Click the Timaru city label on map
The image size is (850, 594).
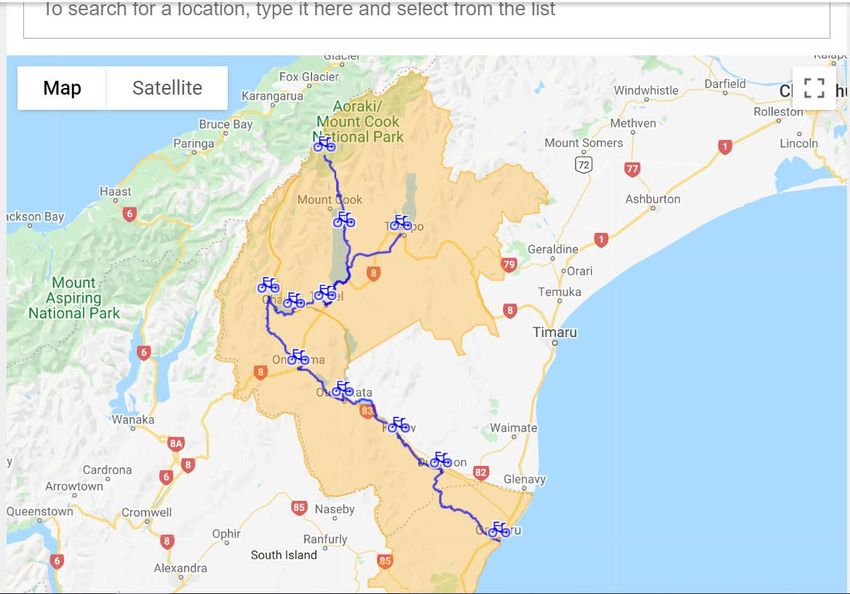click(555, 332)
